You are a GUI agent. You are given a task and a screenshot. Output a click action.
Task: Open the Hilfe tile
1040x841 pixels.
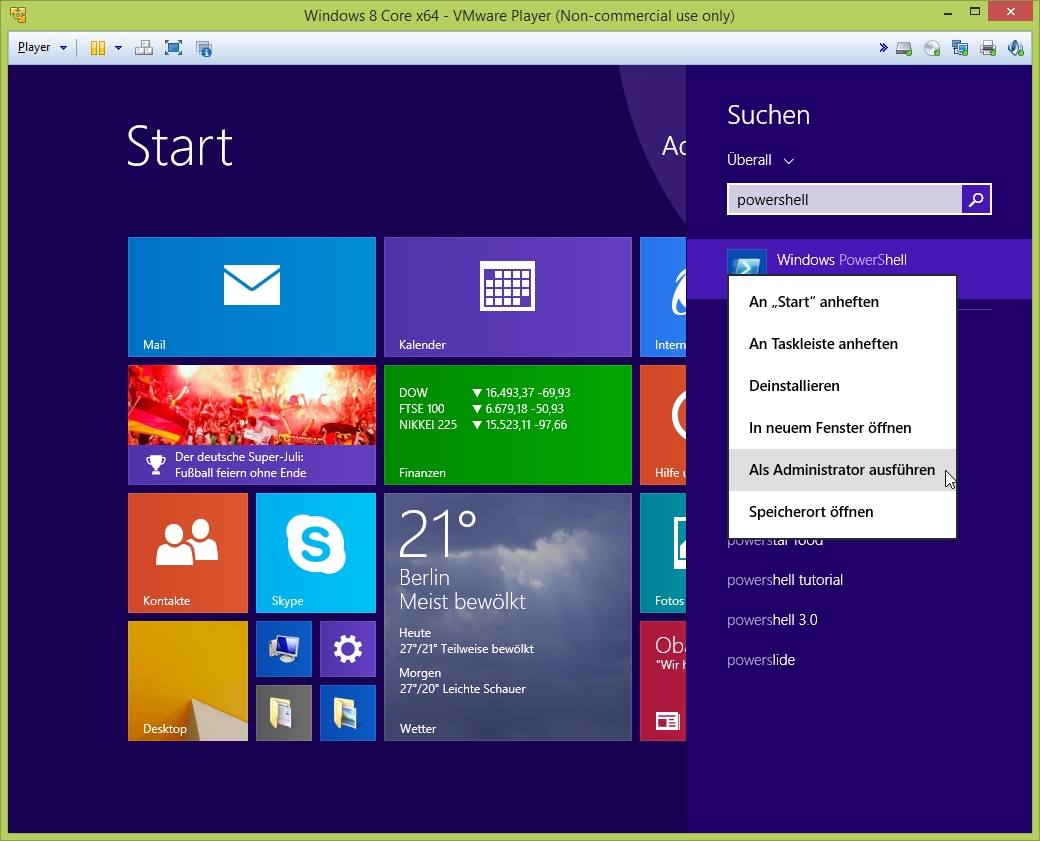[x=663, y=424]
